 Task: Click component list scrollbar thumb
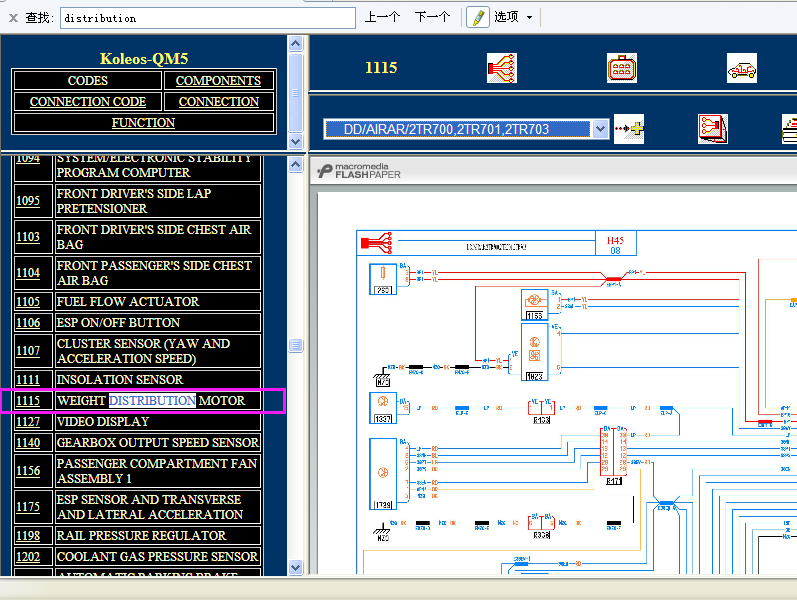tap(296, 345)
